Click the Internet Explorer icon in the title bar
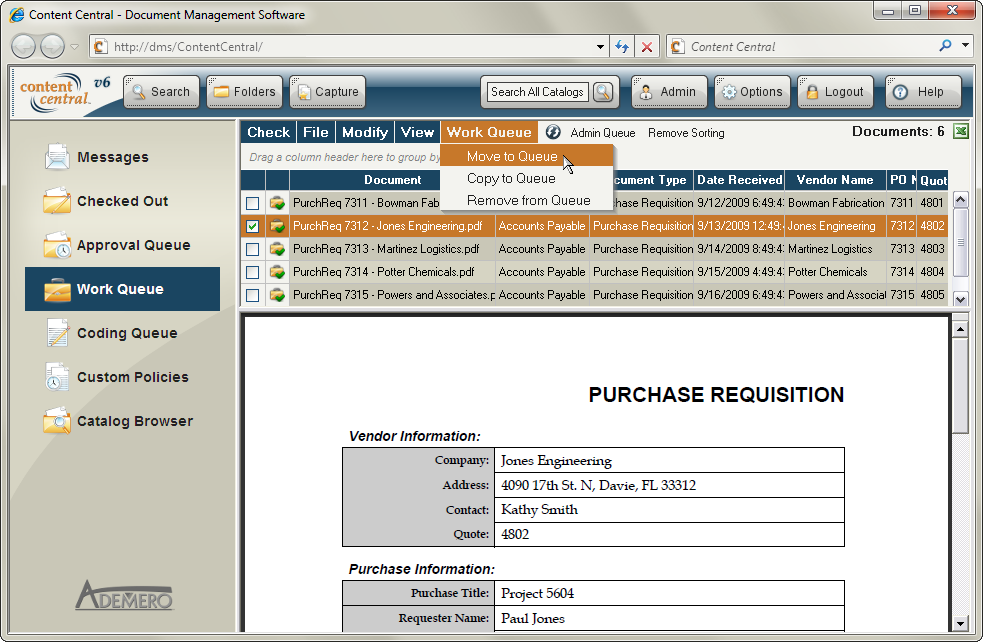Viewport: 983px width, 642px height. (17, 14)
